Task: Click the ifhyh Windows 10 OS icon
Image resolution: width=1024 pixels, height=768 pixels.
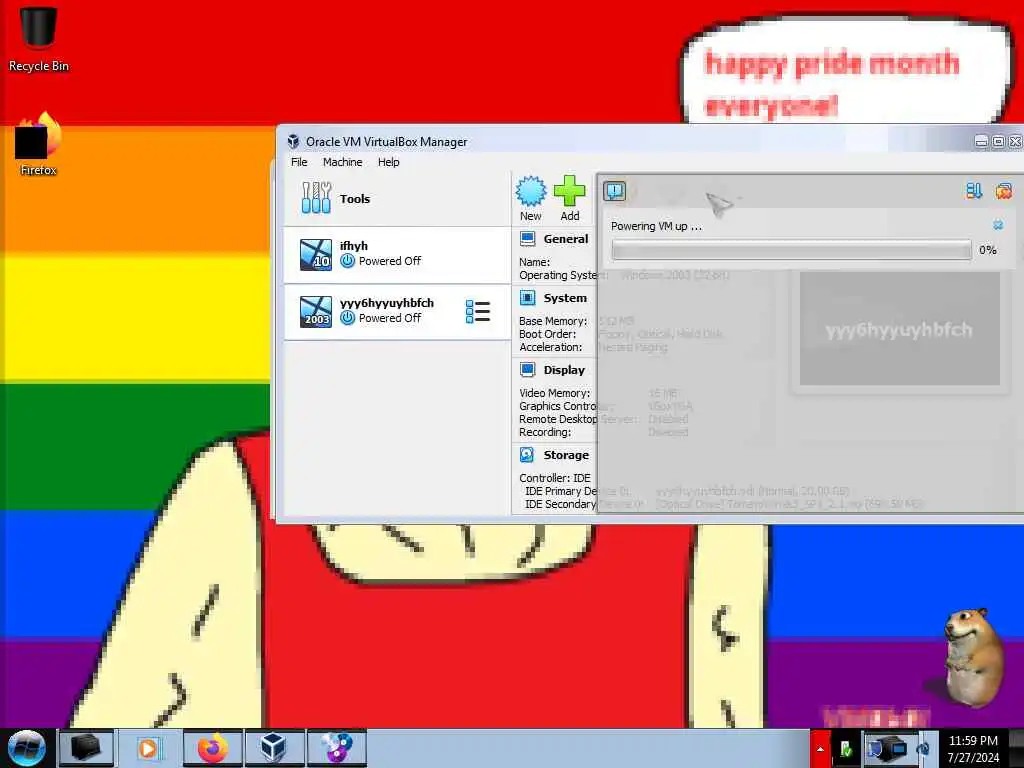Action: tap(315, 255)
